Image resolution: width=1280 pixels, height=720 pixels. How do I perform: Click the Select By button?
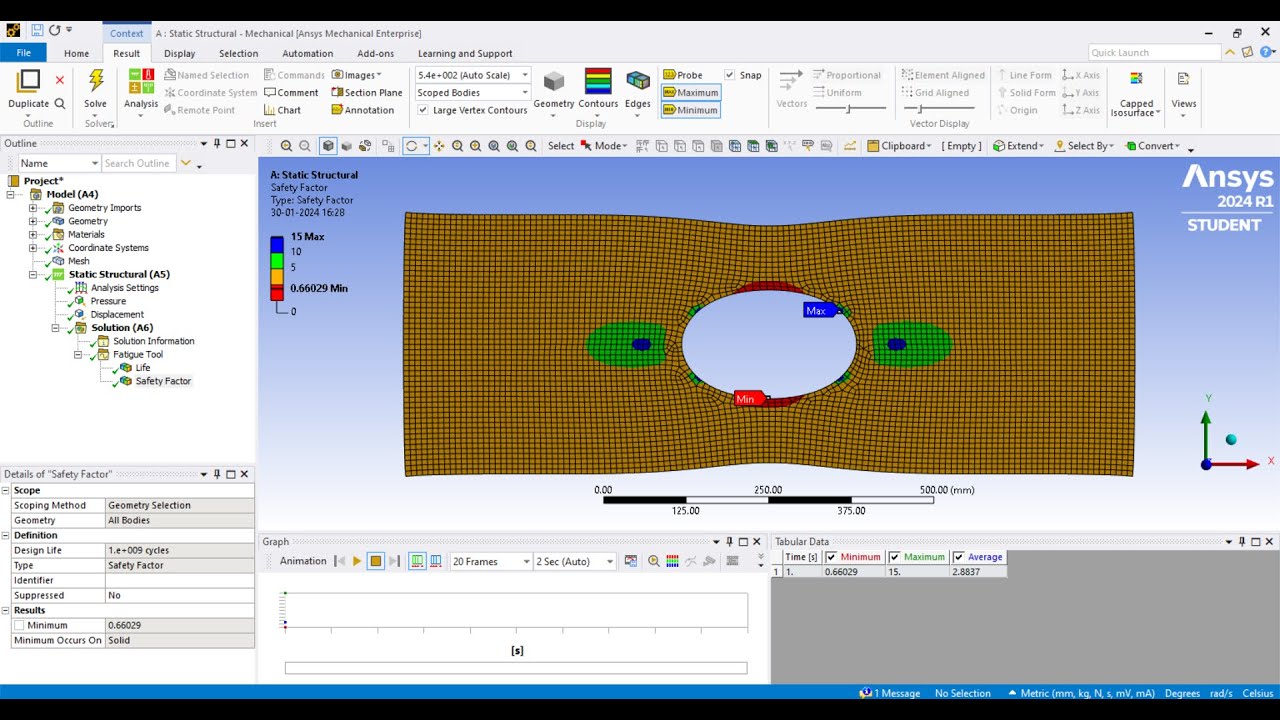pos(1086,146)
